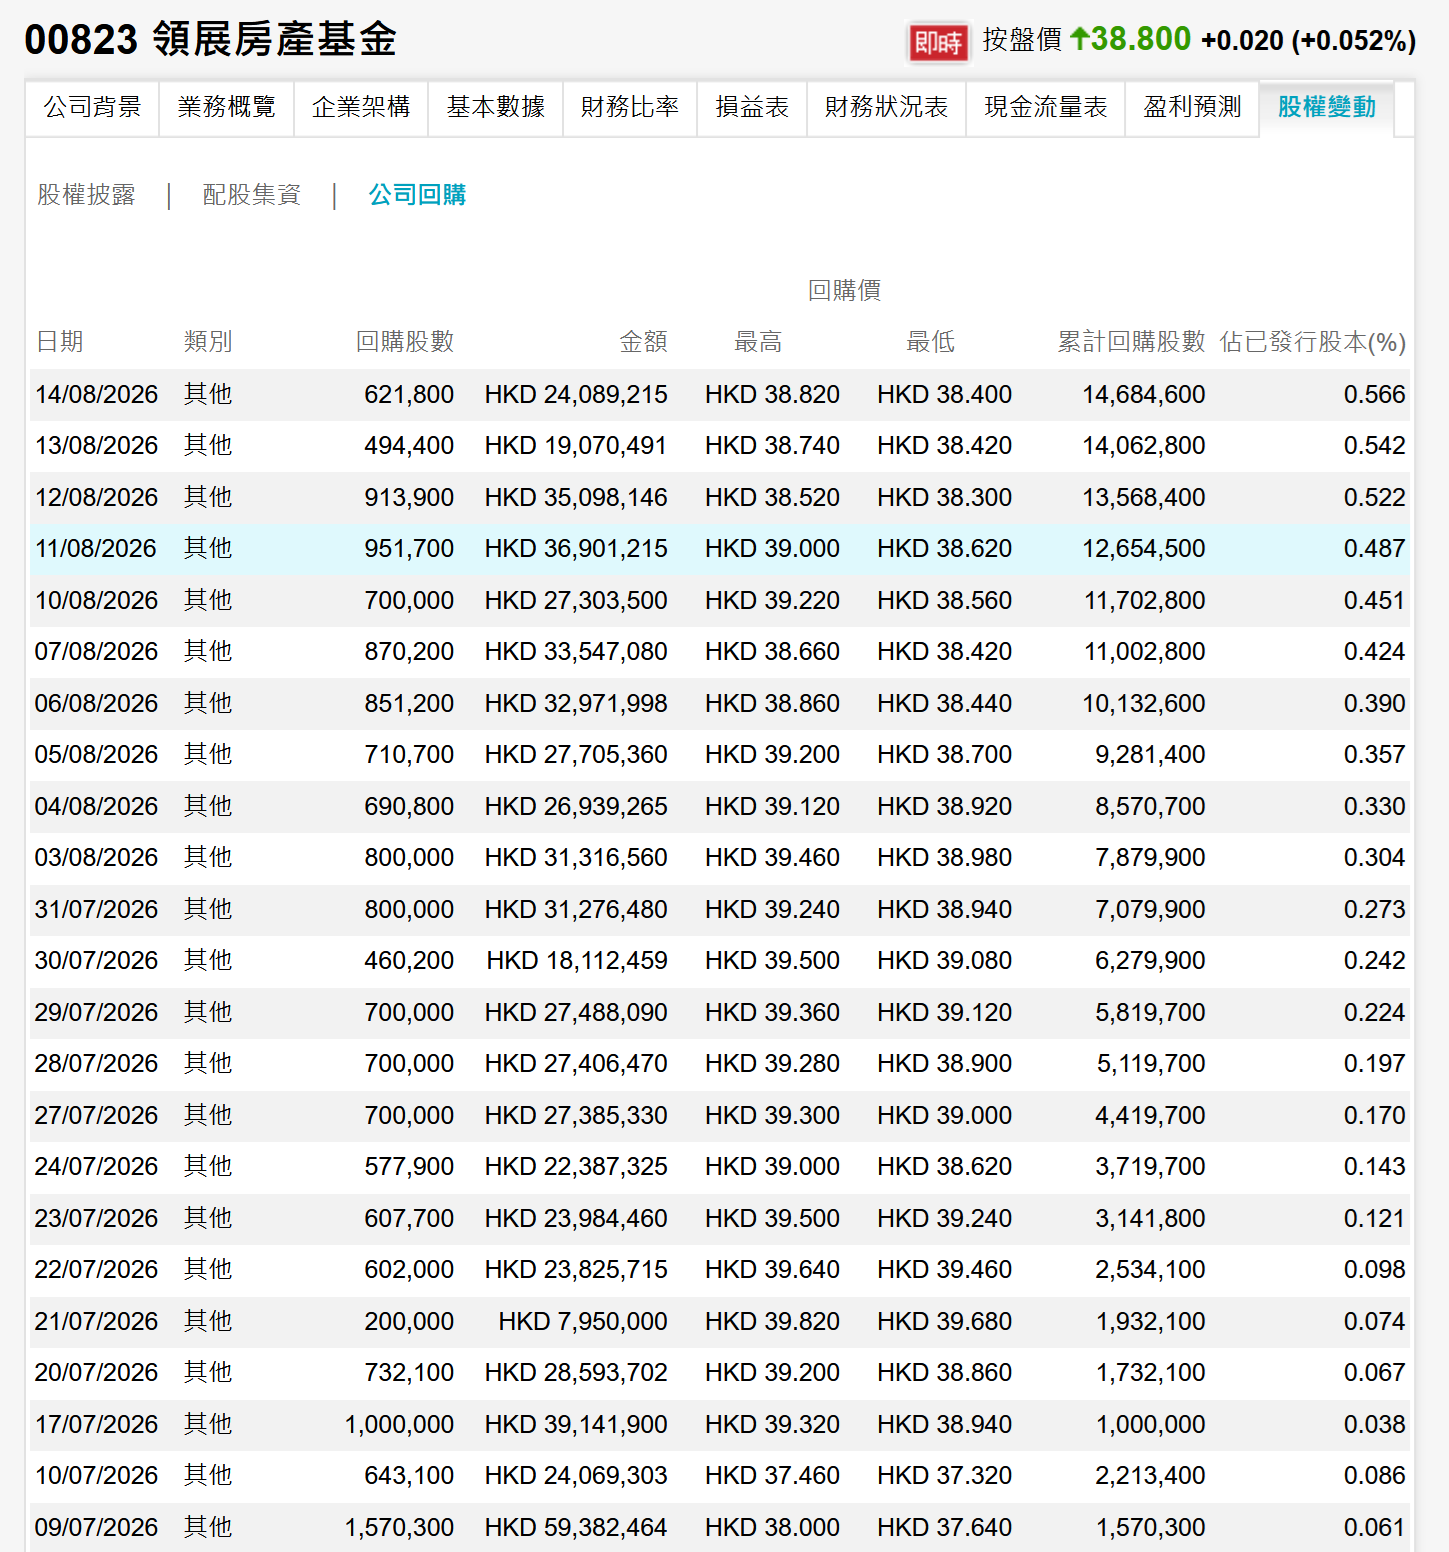The image size is (1449, 1552).
Task: Click amount HKD 31,276,480
Action: point(576,909)
